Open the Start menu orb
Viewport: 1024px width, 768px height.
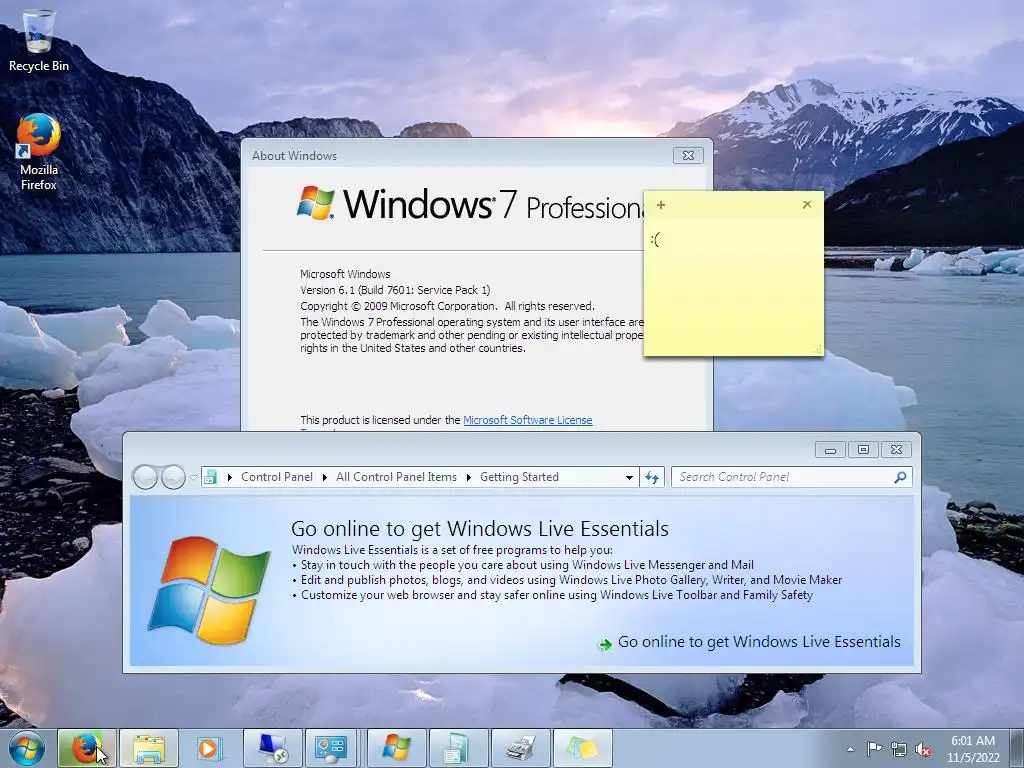pyautogui.click(x=27, y=748)
